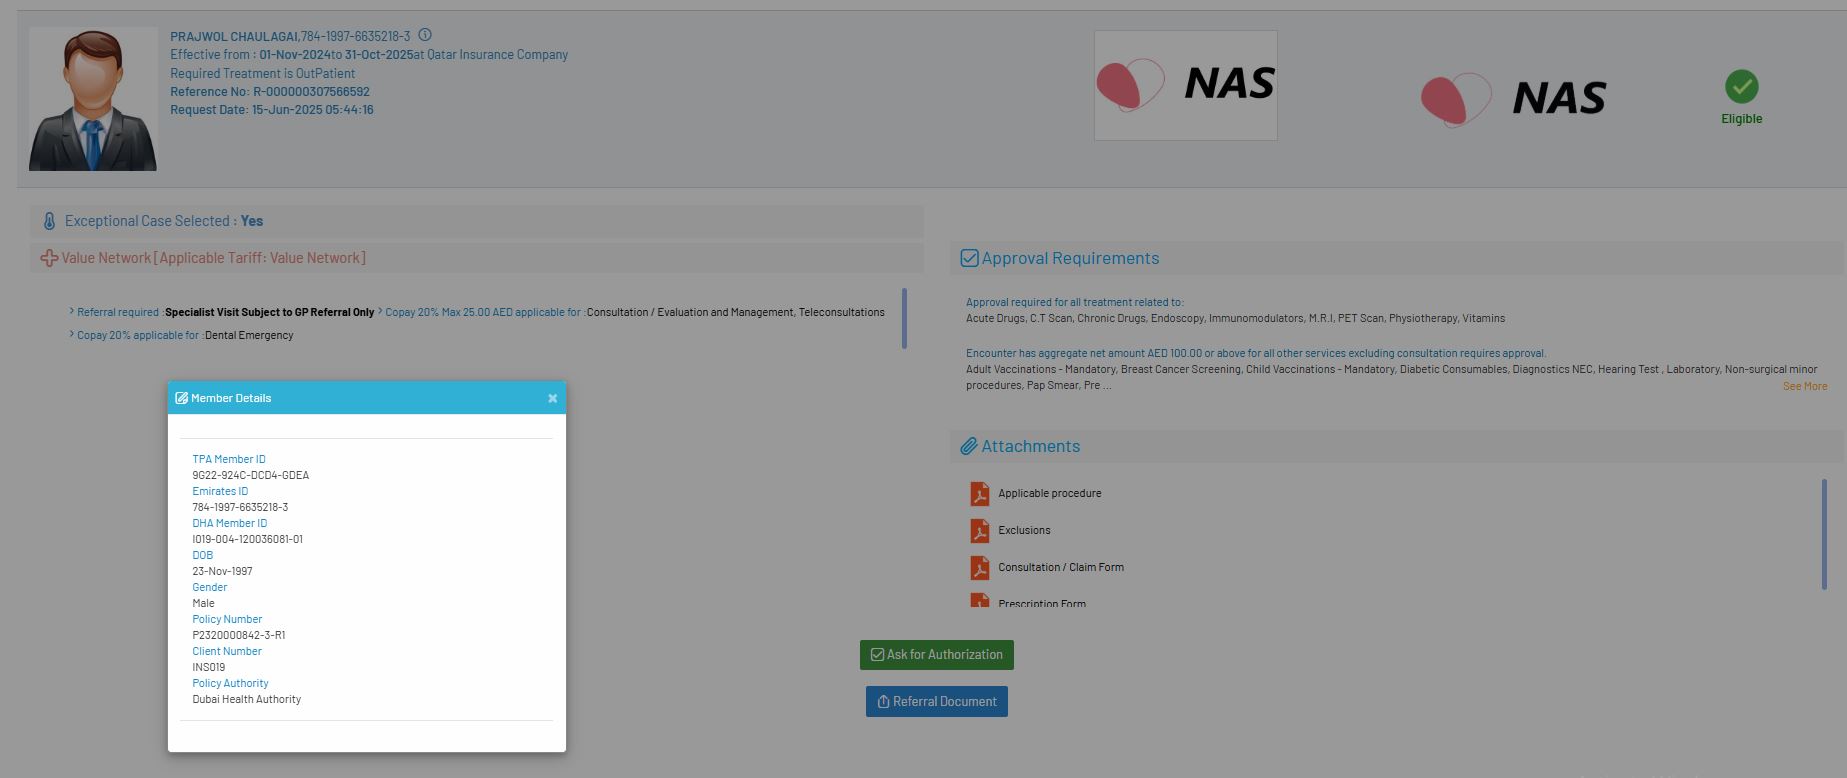Click the green Eligible checkmark icon

(1742, 87)
